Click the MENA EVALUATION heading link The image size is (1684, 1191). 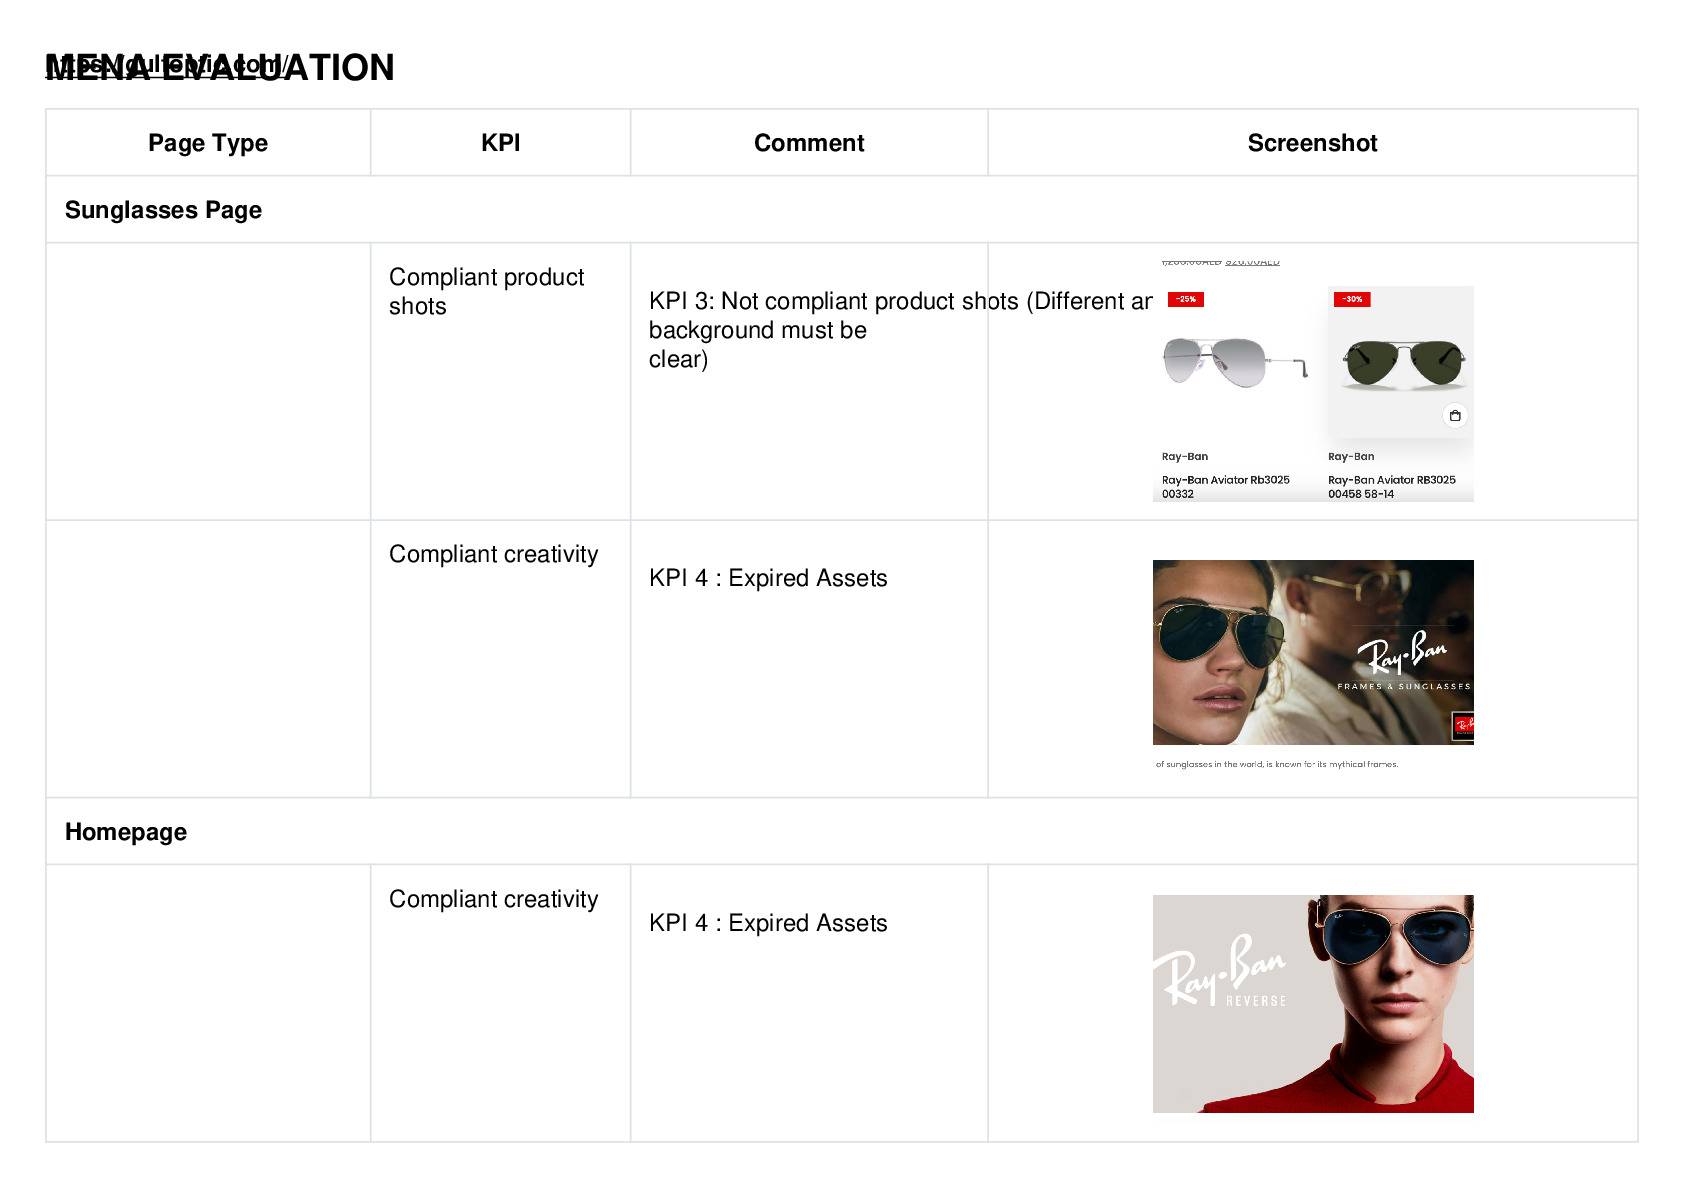point(220,67)
